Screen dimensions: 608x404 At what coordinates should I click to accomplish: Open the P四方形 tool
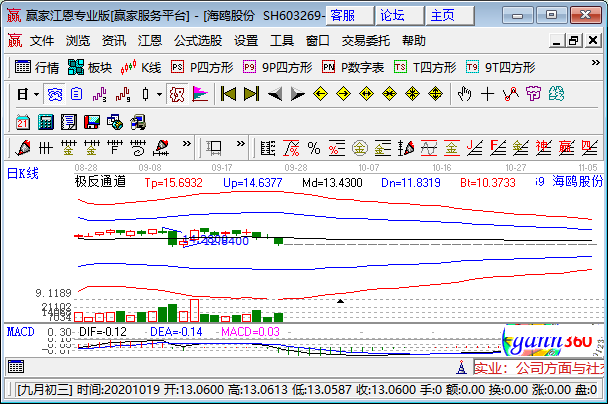202,67
